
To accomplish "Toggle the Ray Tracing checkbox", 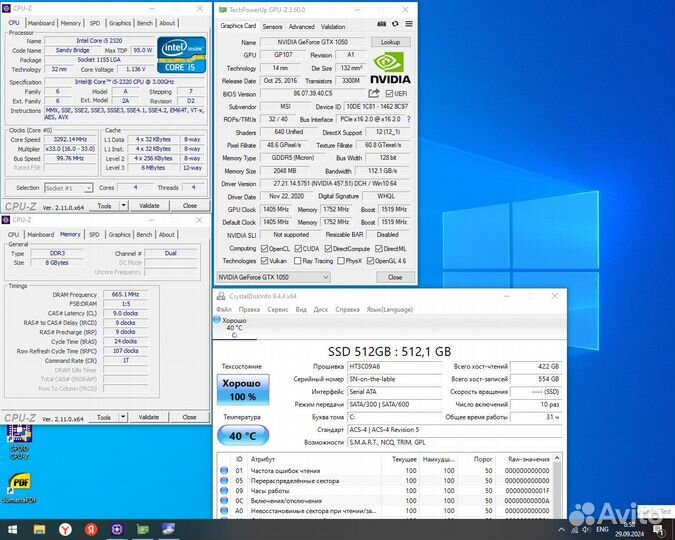I will point(297,260).
